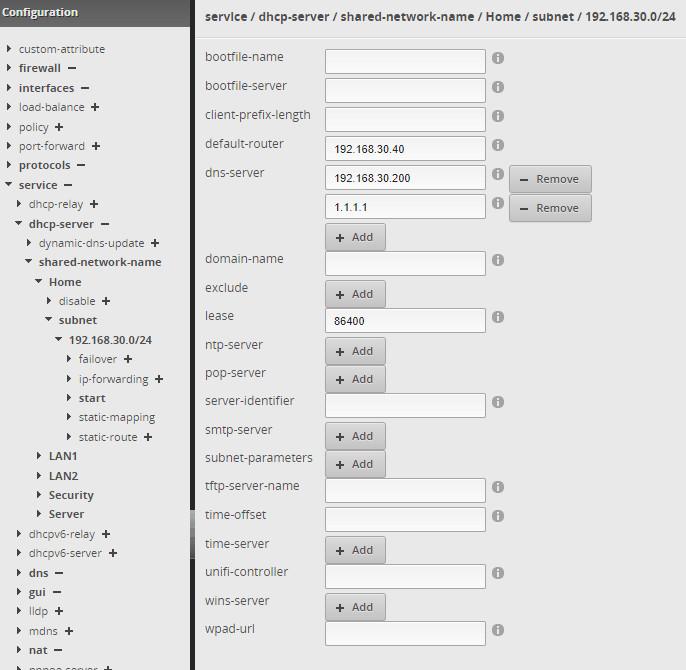Image resolution: width=686 pixels, height=670 pixels.
Task: Click the plus icon next to dynamic-dns-update
Action: (155, 243)
